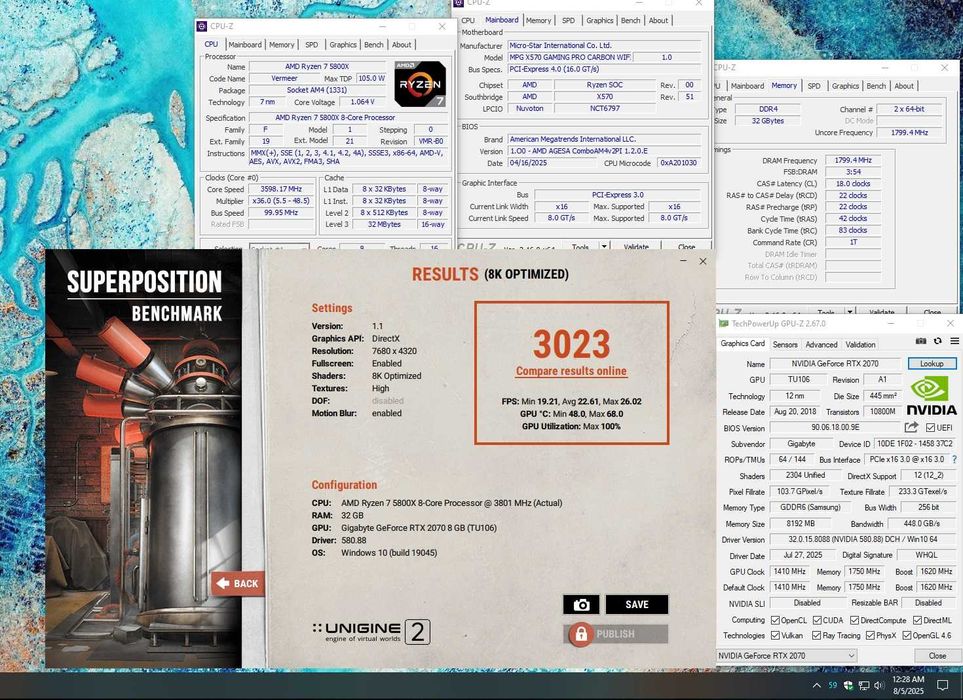963x700 pixels.
Task: Open the Action Center notifications icon
Action: (x=943, y=685)
